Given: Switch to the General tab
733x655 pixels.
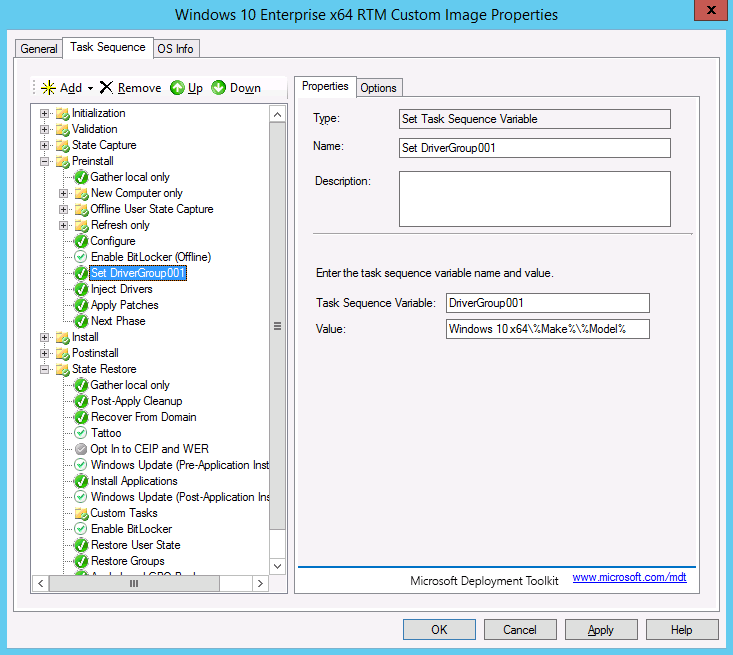Looking at the screenshot, I should point(39,48).
